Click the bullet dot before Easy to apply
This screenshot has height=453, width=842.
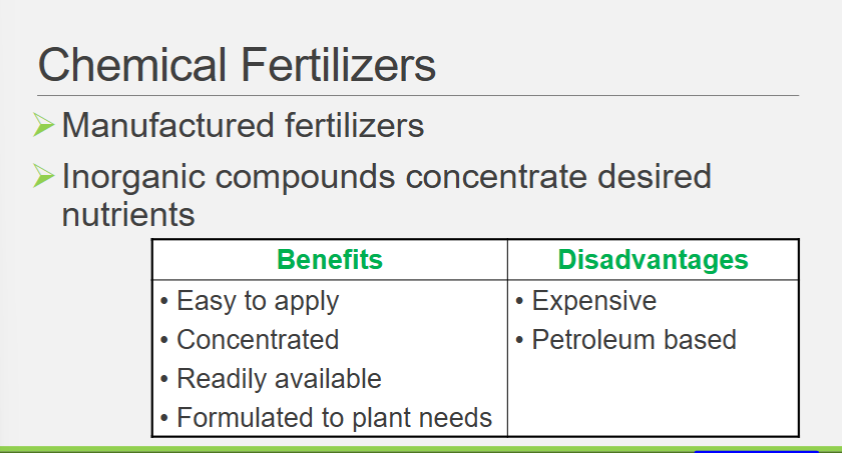click(x=164, y=301)
